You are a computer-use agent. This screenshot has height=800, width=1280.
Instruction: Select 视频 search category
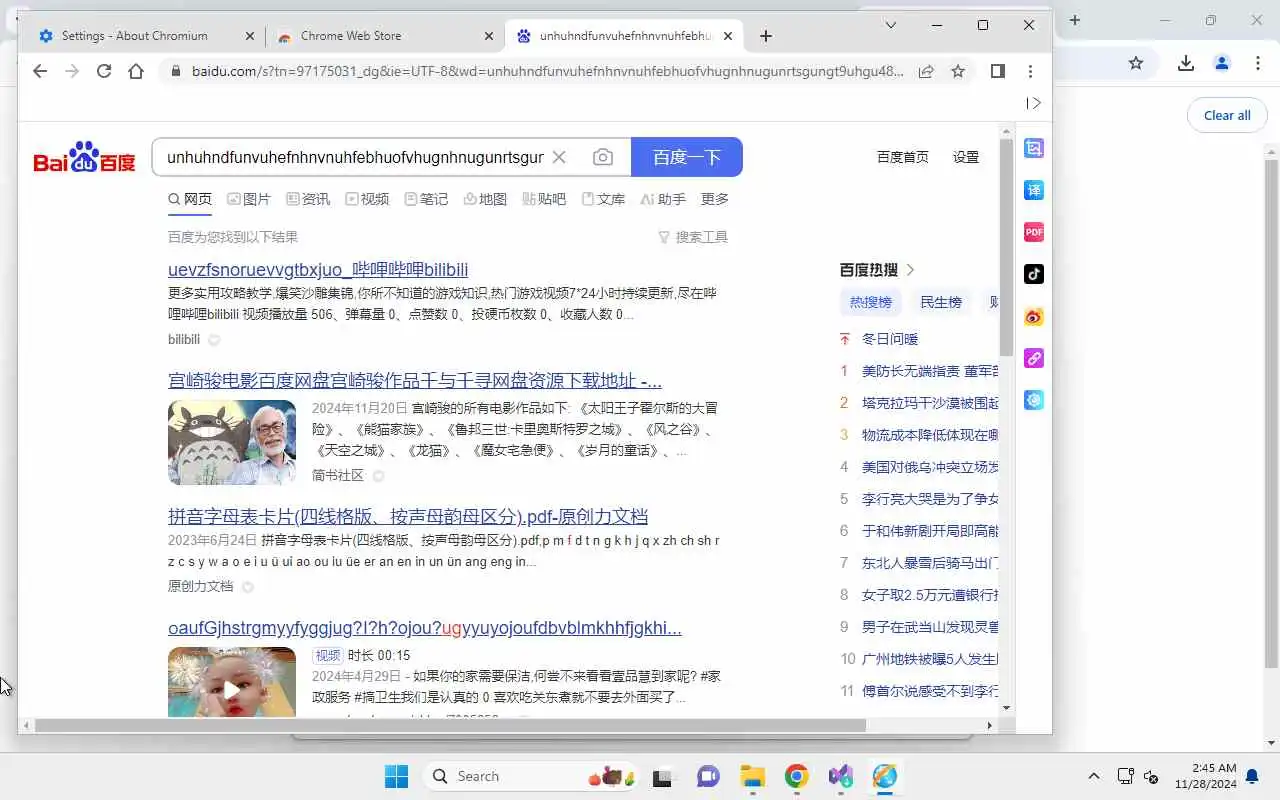(x=367, y=199)
